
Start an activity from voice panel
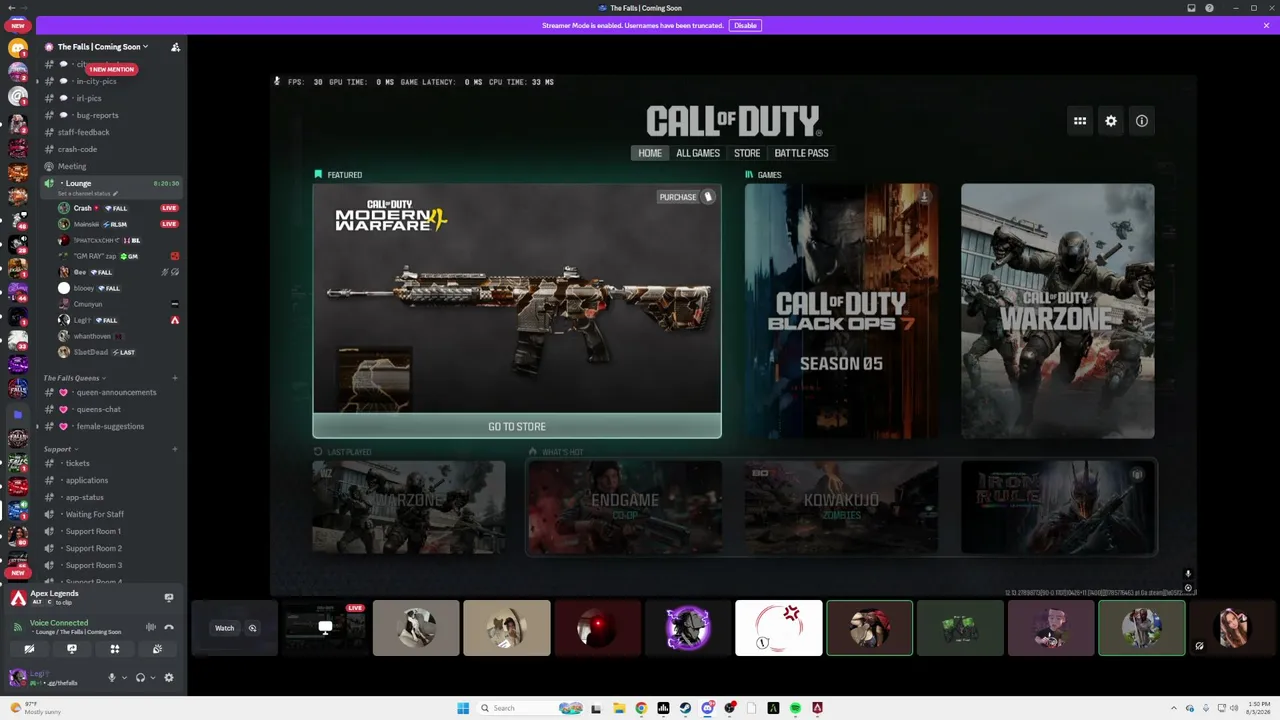(115, 649)
